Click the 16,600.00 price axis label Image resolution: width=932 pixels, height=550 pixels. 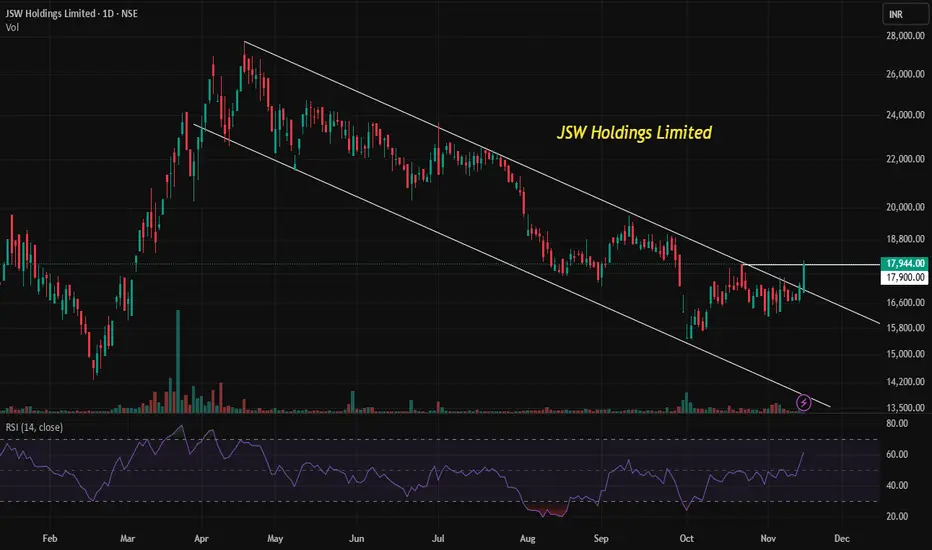click(905, 302)
